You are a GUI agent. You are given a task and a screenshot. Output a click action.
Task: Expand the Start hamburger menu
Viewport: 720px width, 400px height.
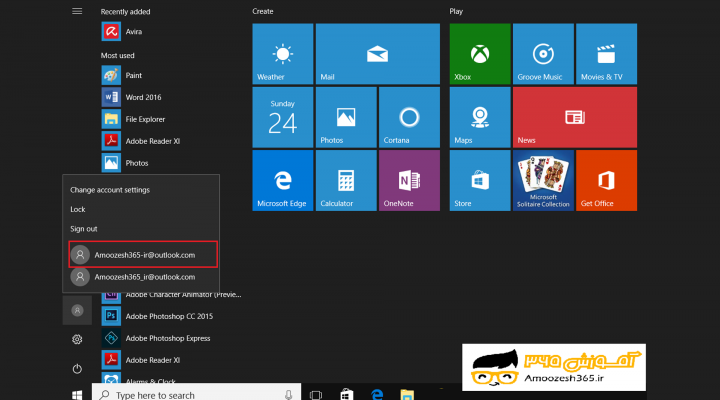77,11
